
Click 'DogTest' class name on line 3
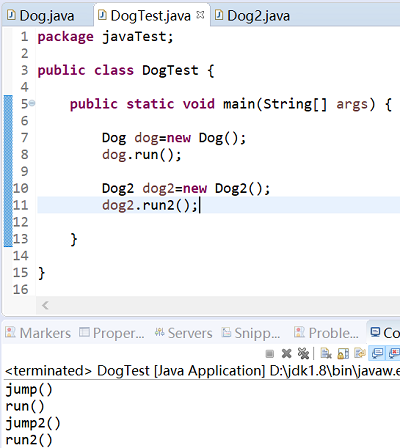(x=170, y=70)
